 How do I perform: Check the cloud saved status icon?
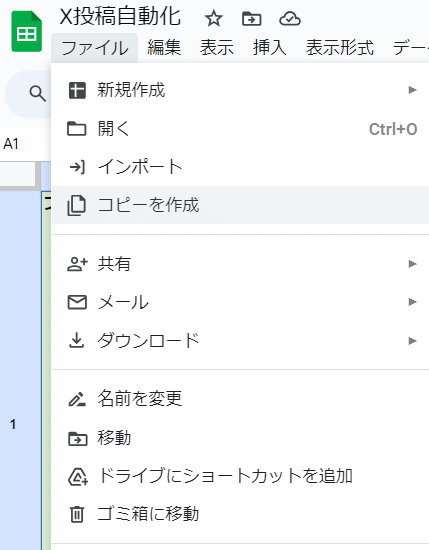[290, 19]
